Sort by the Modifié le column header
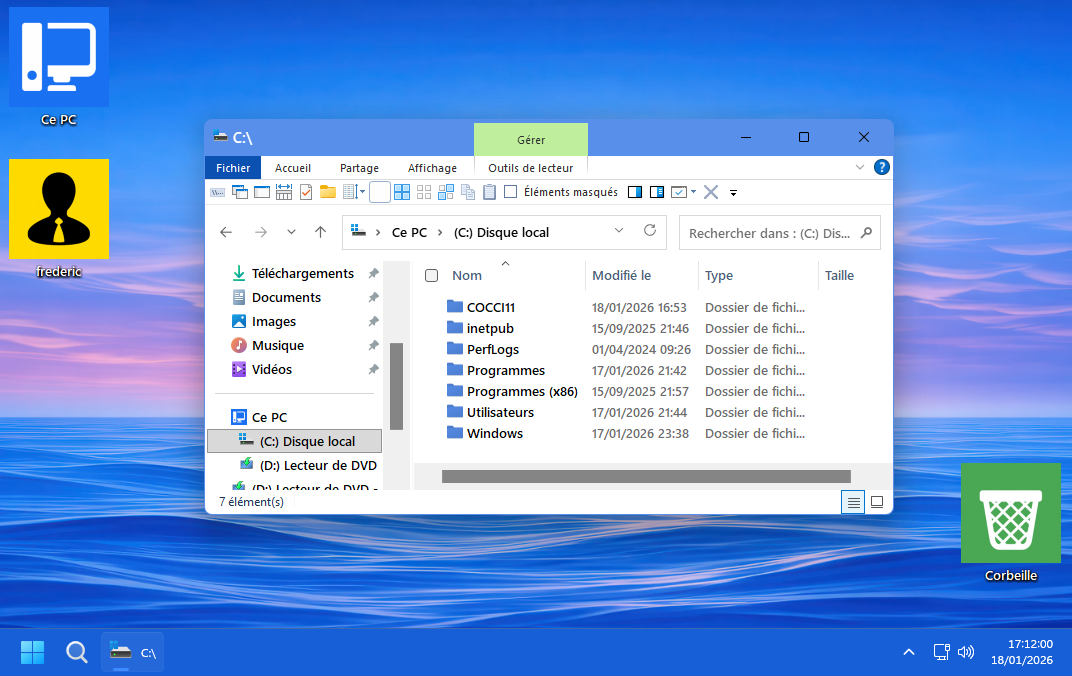The width and height of the screenshot is (1072, 676). 621,276
